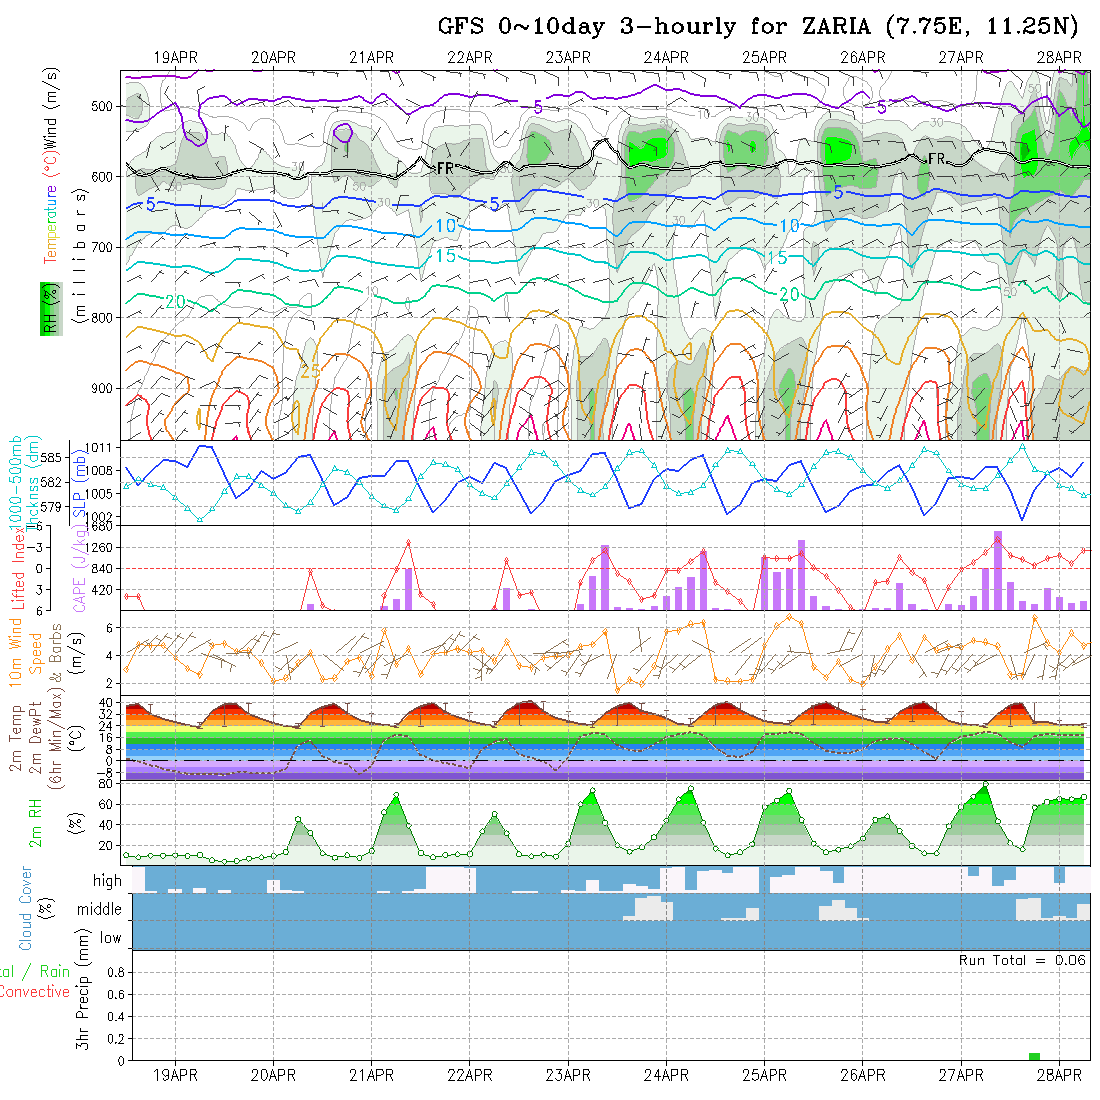Select 23APR on the top date axis

(568, 57)
